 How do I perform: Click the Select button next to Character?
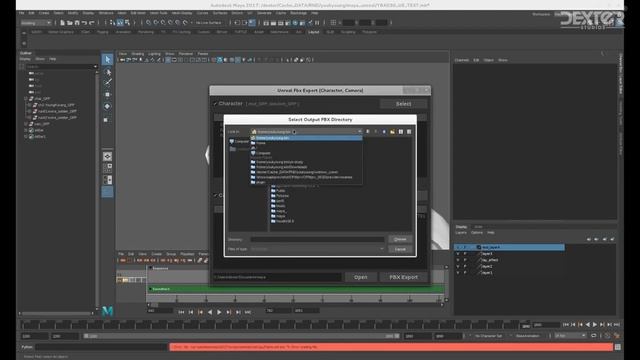pyautogui.click(x=403, y=104)
